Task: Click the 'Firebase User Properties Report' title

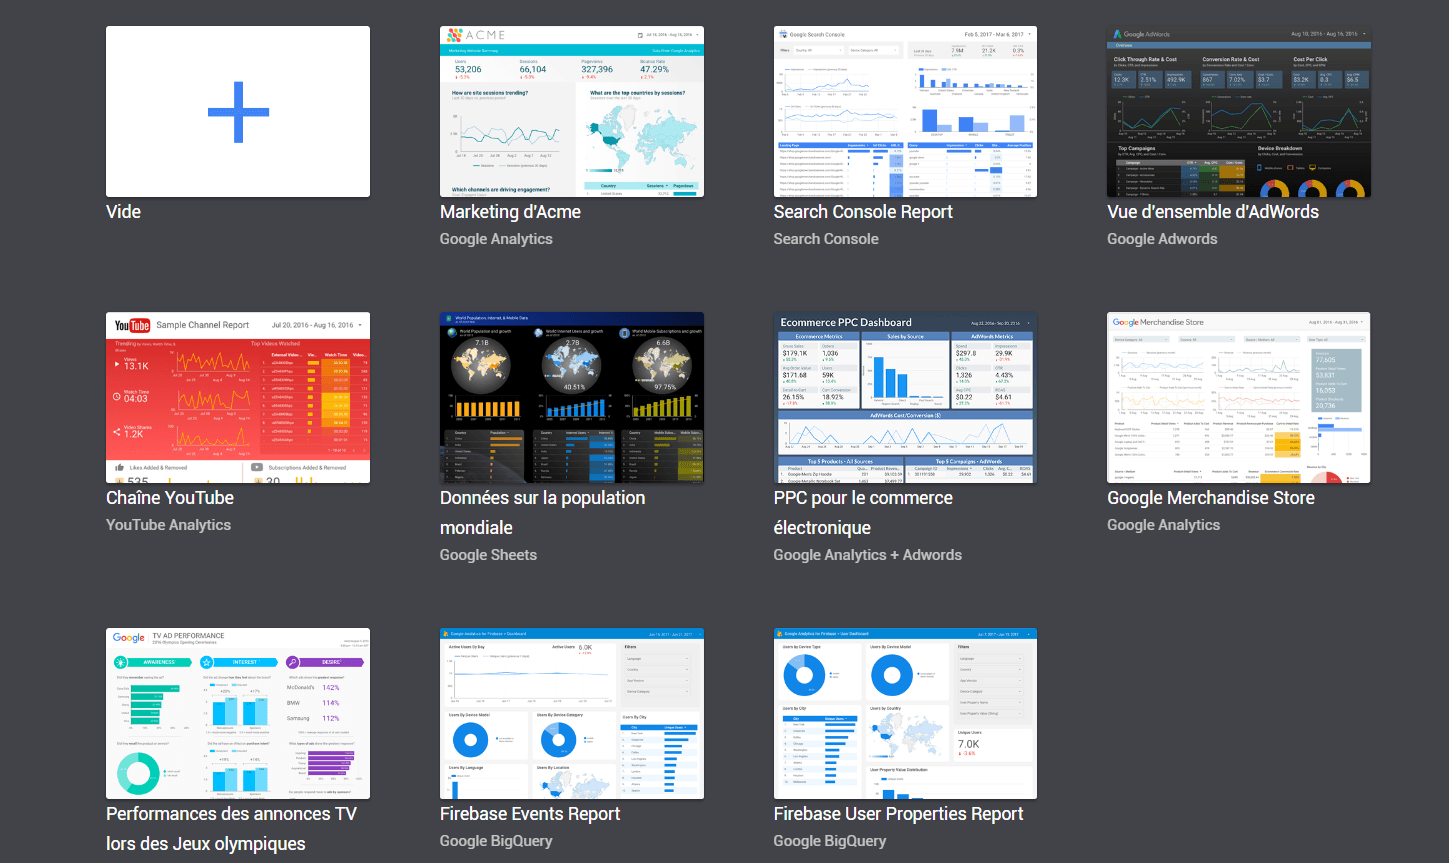Action: click(899, 814)
